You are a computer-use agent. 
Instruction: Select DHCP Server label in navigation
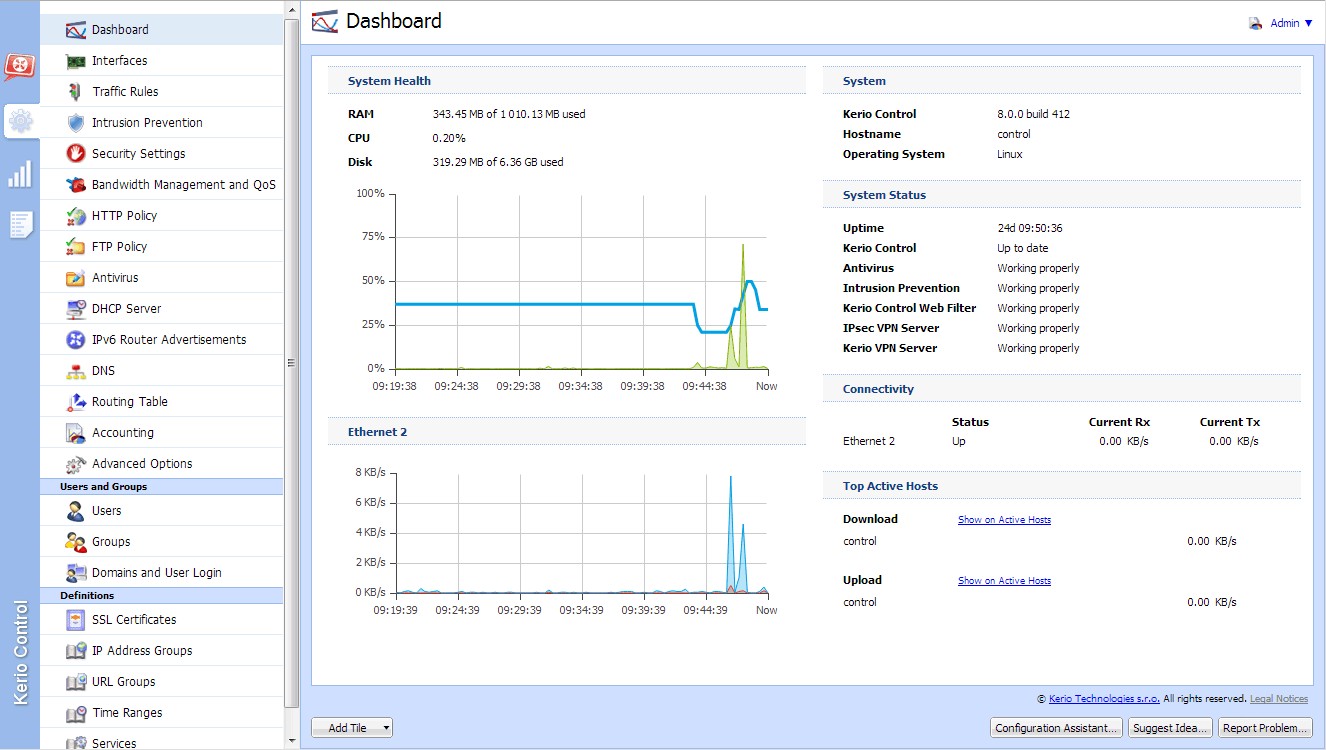pyautogui.click(x=126, y=309)
